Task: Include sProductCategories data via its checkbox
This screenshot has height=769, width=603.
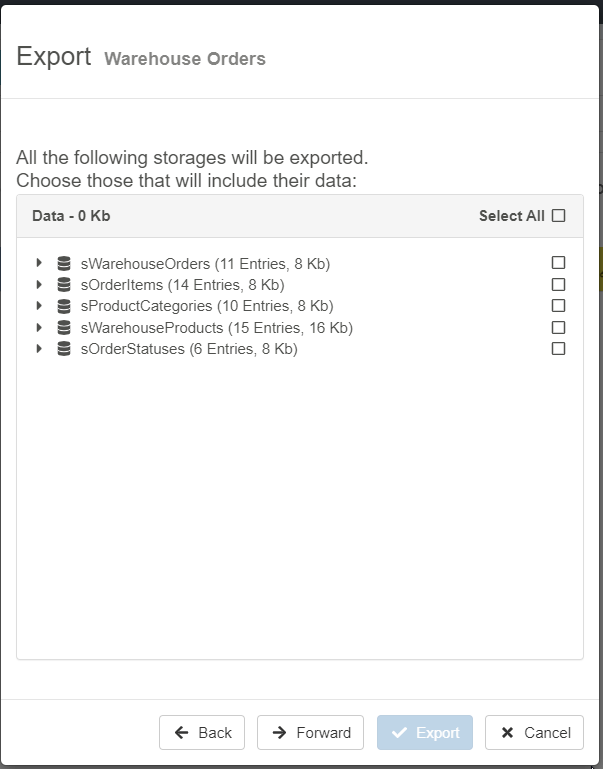Action: point(558,306)
